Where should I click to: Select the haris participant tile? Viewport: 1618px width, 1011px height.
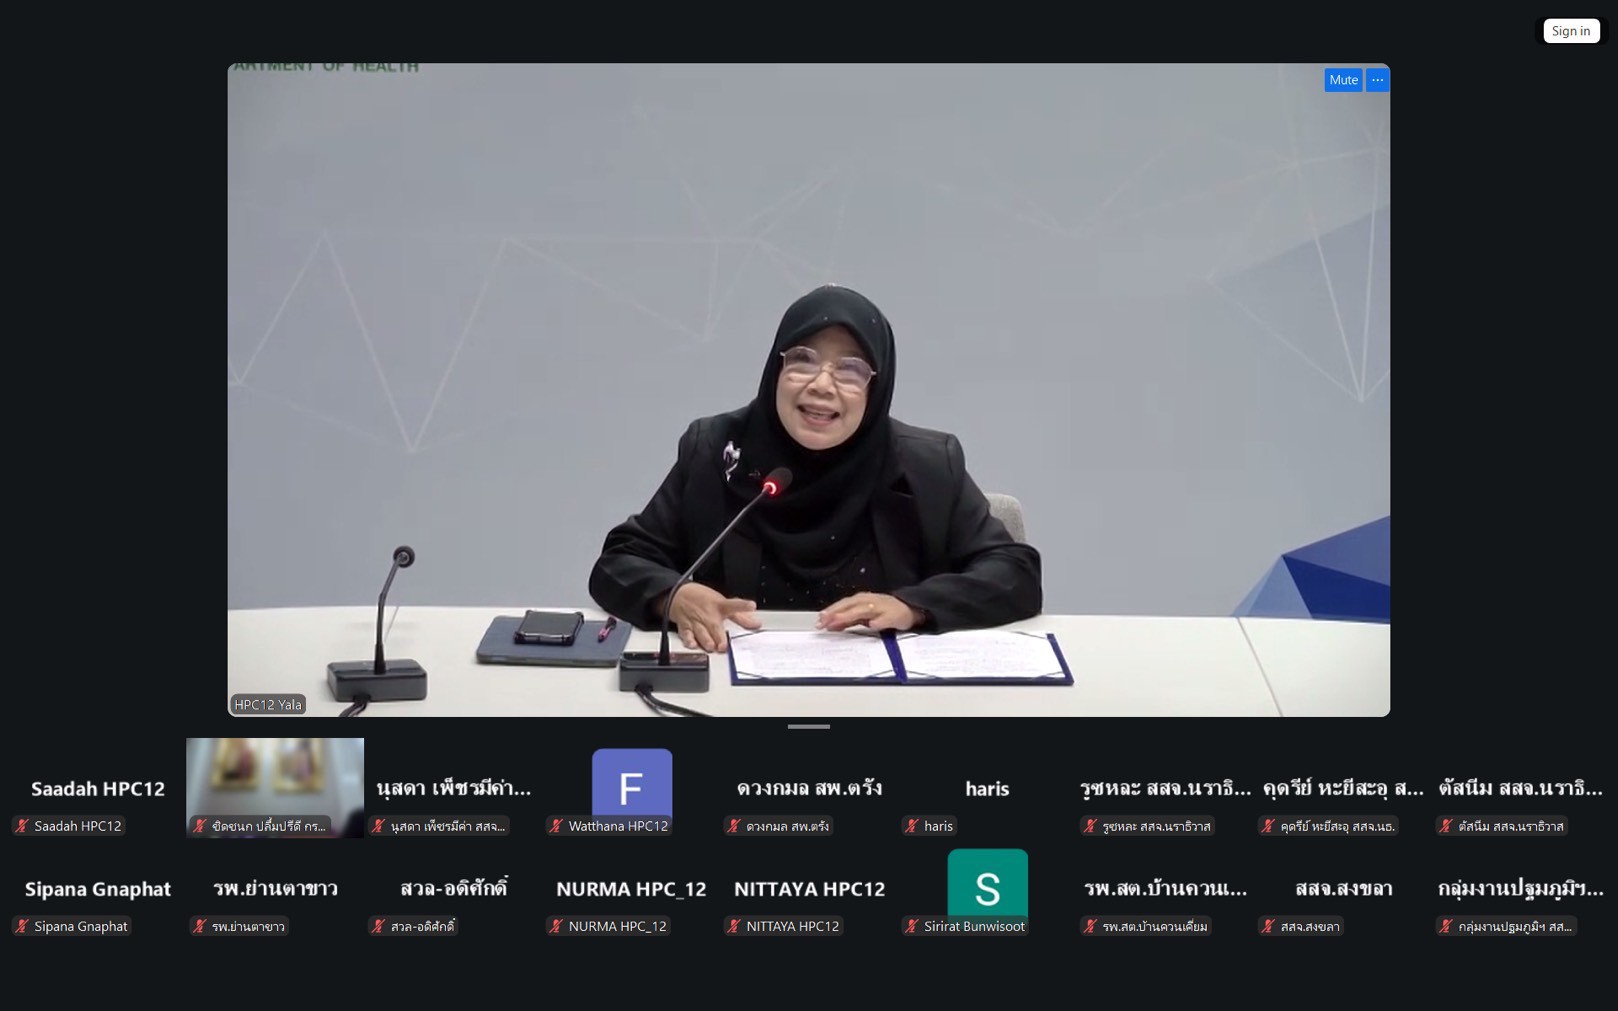pyautogui.click(x=987, y=789)
